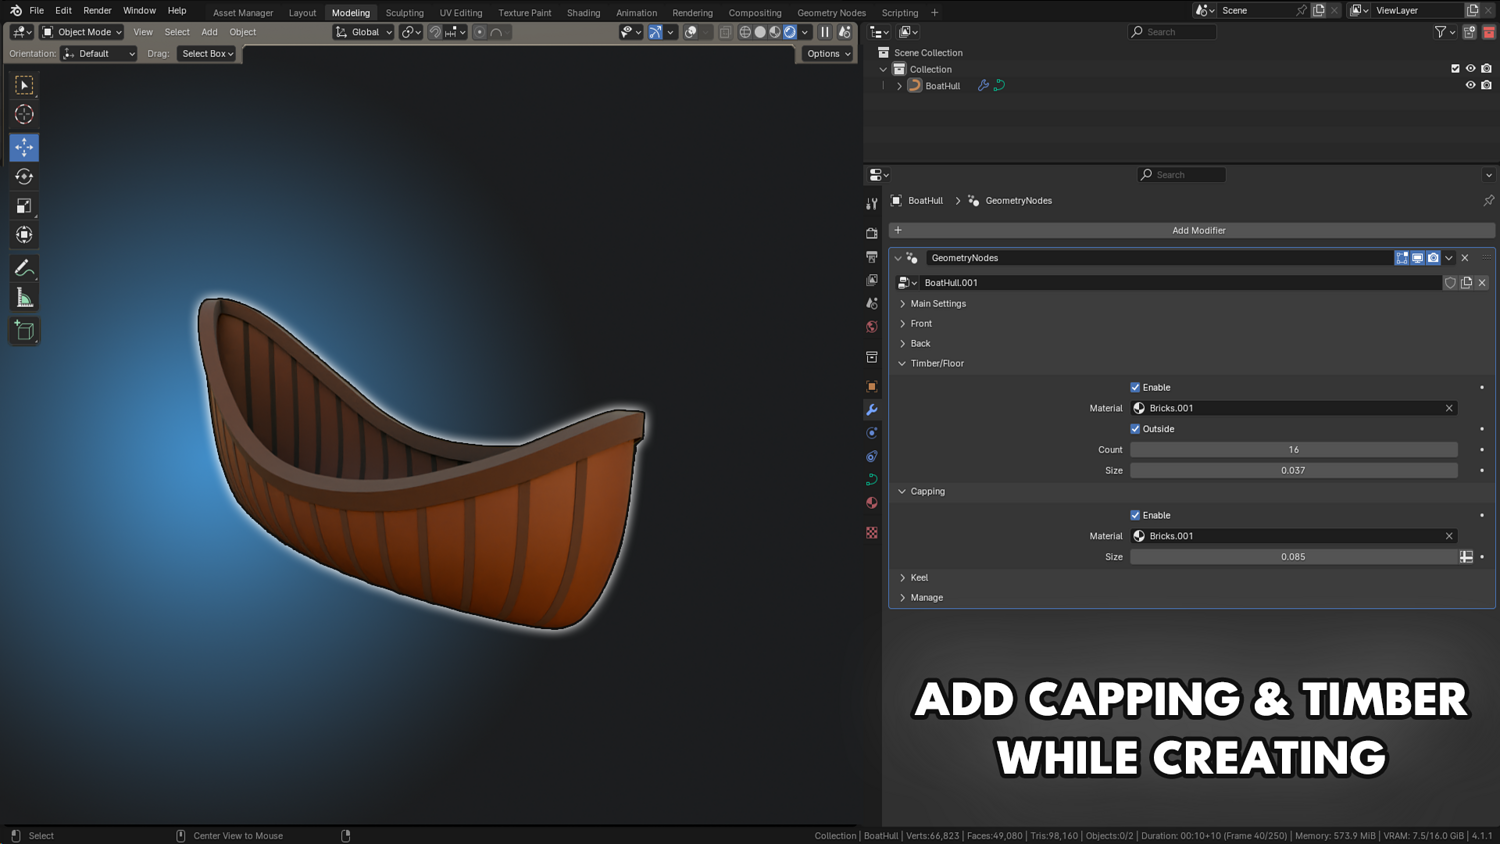Open the Object Mode dropdown
This screenshot has height=844, width=1500.
click(82, 32)
